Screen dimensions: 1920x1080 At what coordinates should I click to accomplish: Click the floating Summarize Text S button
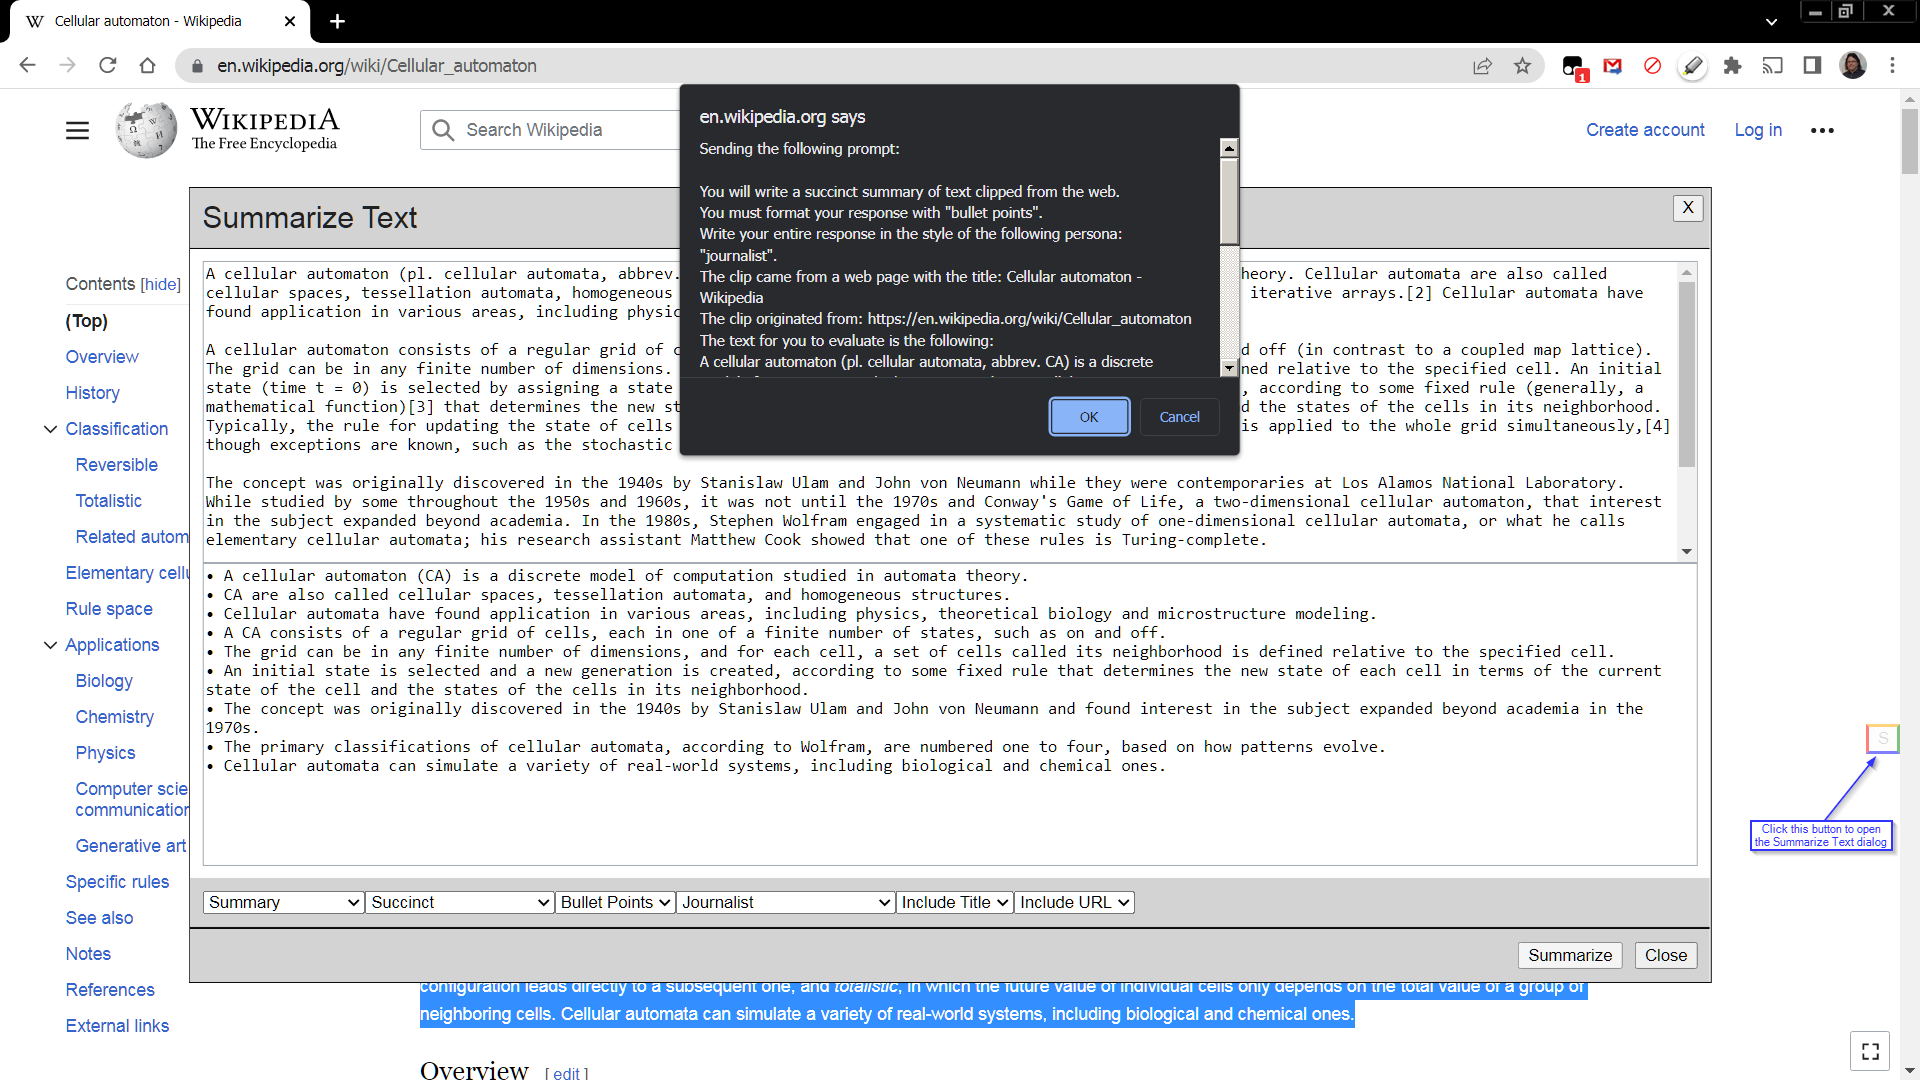click(x=1882, y=739)
